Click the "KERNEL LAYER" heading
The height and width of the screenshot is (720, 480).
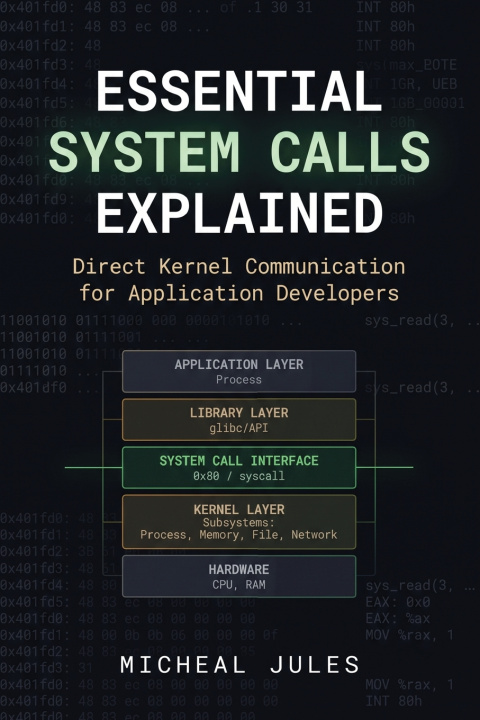[x=239, y=509]
